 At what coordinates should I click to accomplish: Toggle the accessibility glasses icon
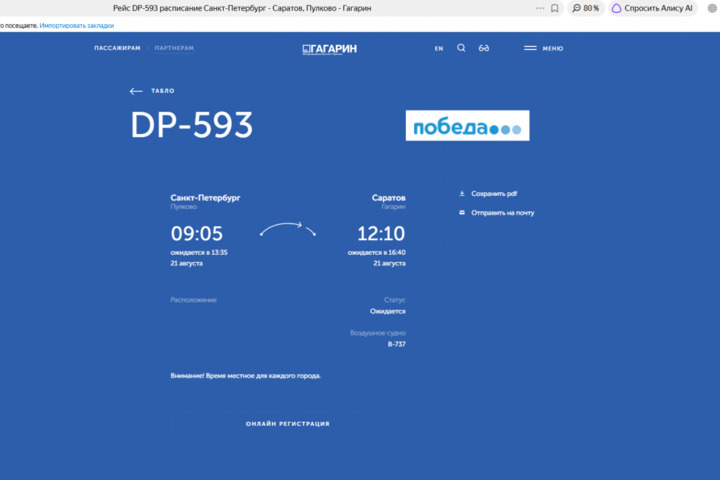tap(484, 48)
